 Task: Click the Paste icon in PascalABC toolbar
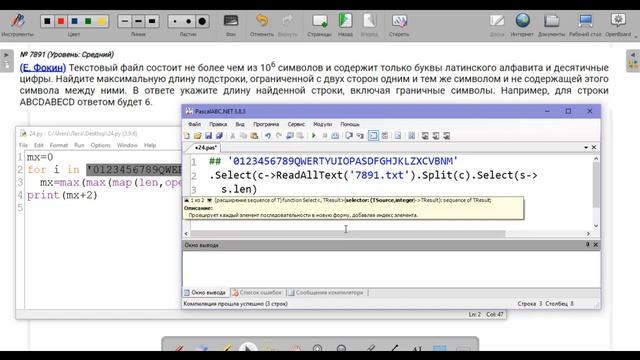pos(254,136)
